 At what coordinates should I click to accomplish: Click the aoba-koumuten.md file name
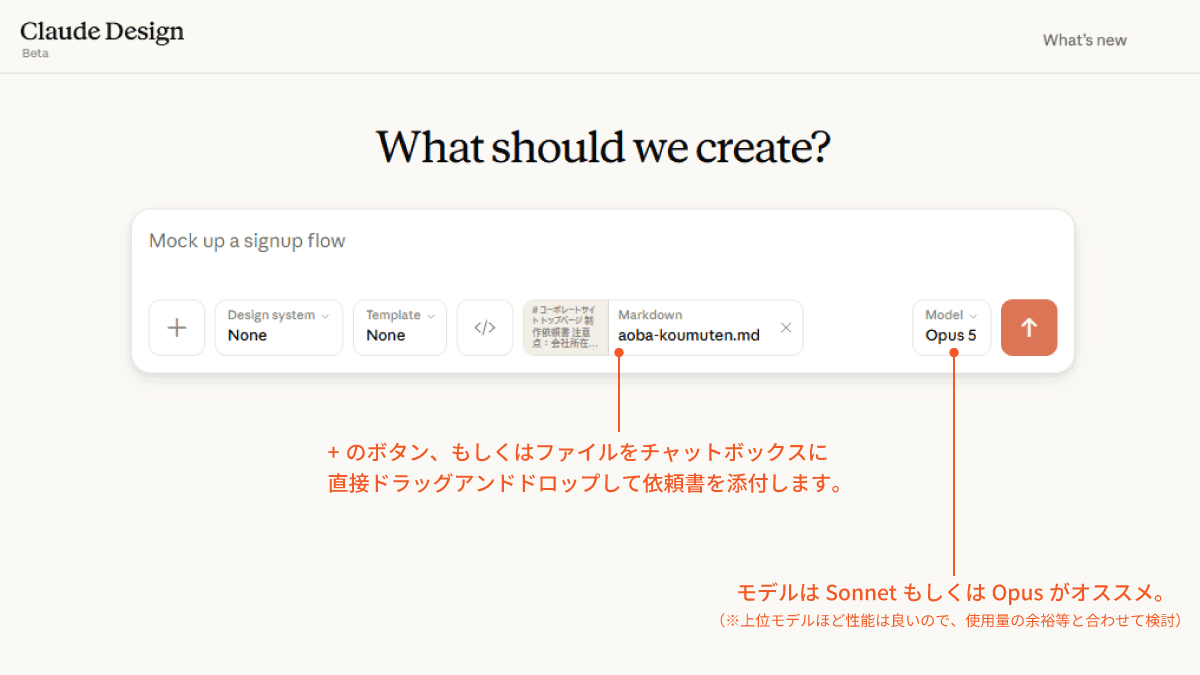689,336
